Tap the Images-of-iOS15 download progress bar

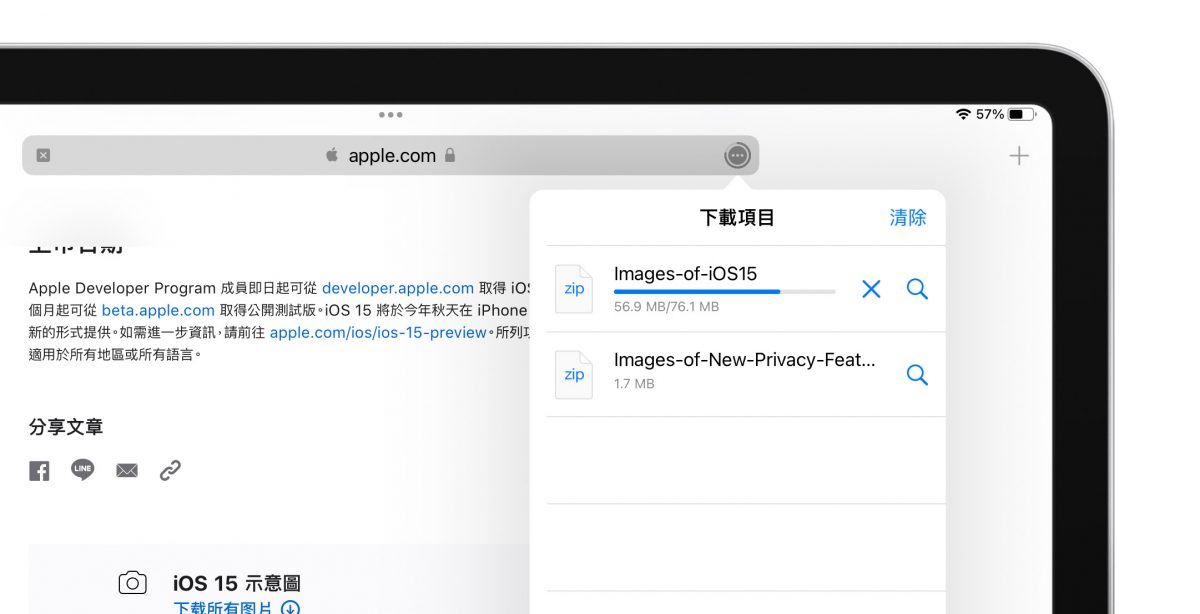pyautogui.click(x=724, y=292)
